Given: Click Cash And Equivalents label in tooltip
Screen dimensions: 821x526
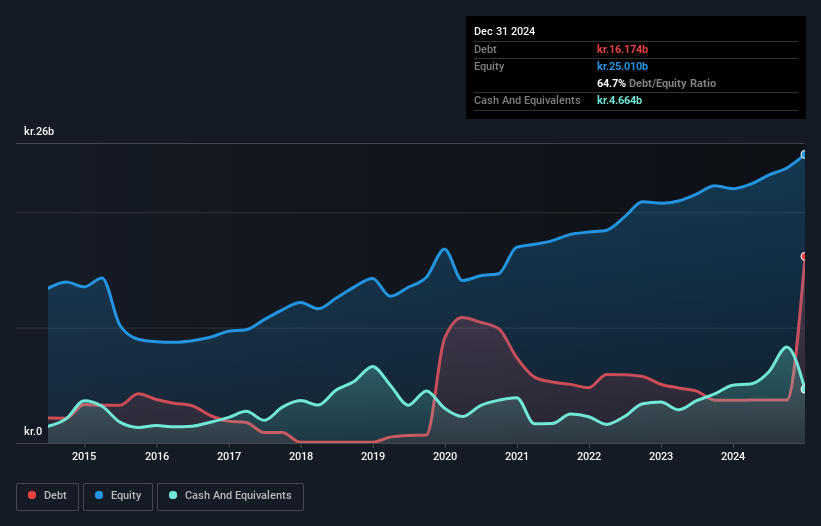Looking at the screenshot, I should [527, 100].
